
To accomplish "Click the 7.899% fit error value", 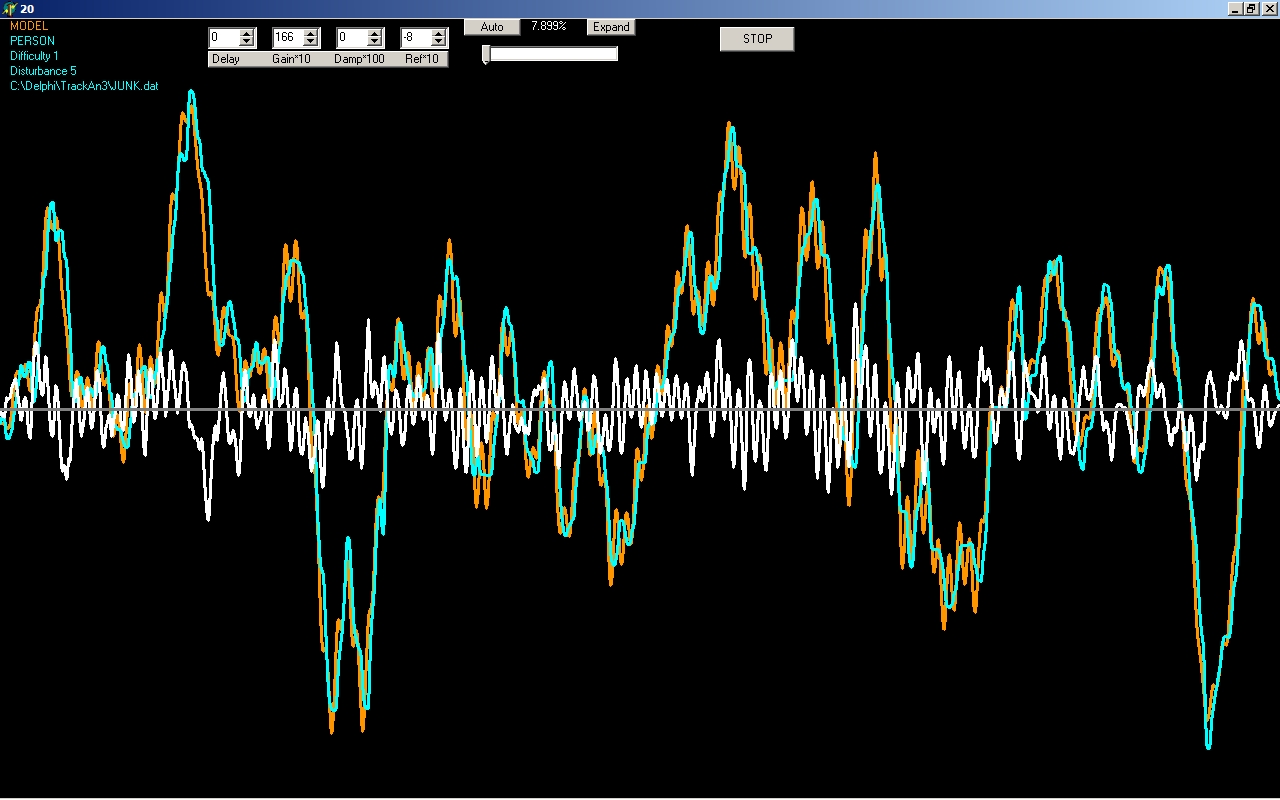I will pyautogui.click(x=549, y=26).
